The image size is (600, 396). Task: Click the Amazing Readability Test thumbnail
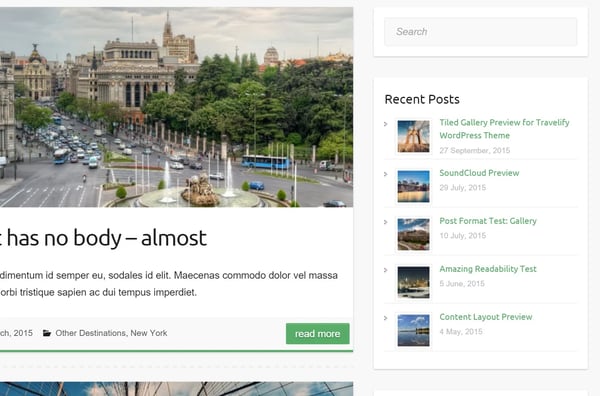click(413, 282)
